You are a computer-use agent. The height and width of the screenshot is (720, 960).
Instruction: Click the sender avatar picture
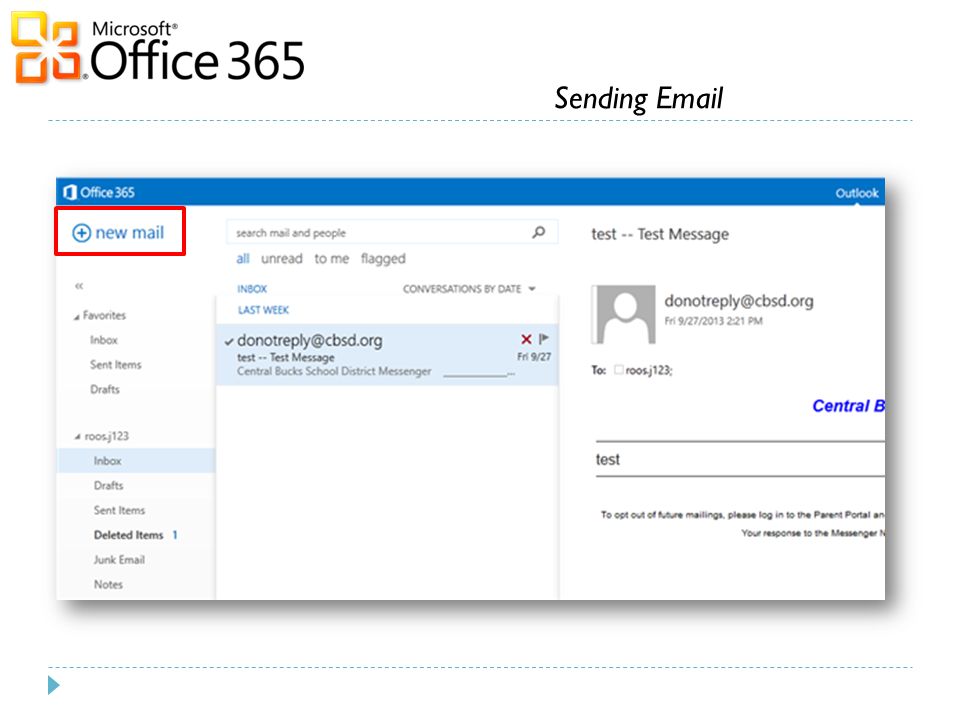624,315
